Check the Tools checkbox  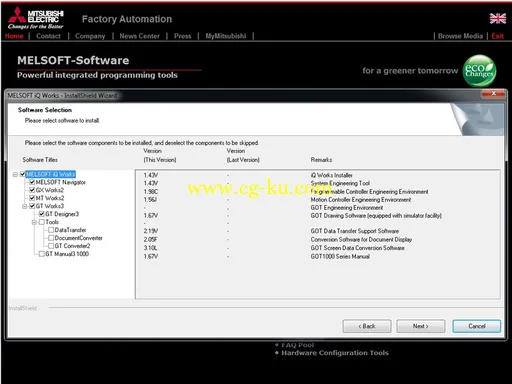42,222
